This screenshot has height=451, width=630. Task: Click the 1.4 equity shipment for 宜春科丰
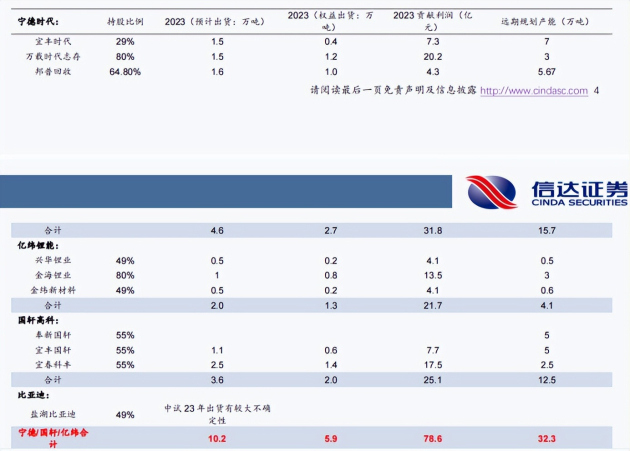[x=331, y=365]
